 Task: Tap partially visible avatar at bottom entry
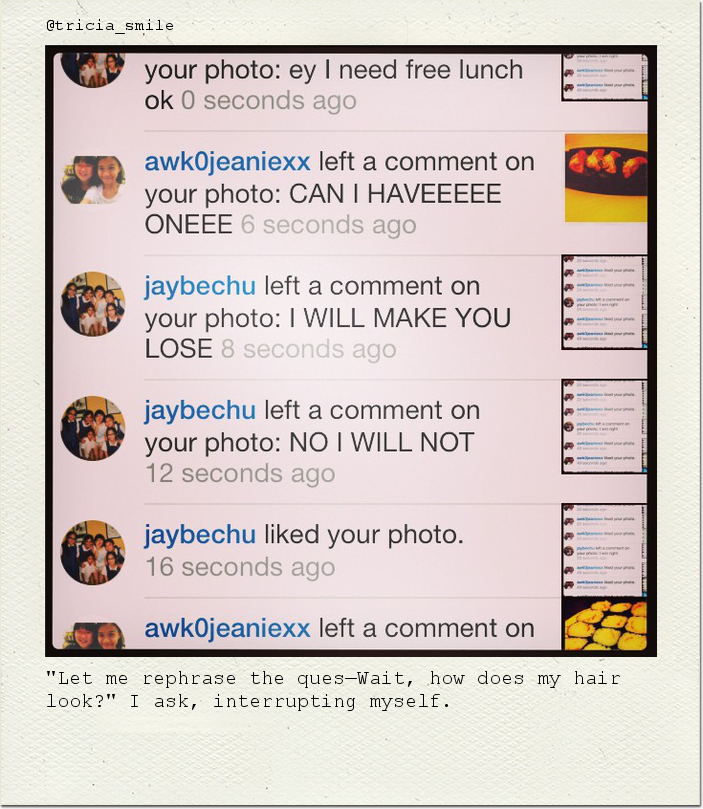pyautogui.click(x=94, y=636)
